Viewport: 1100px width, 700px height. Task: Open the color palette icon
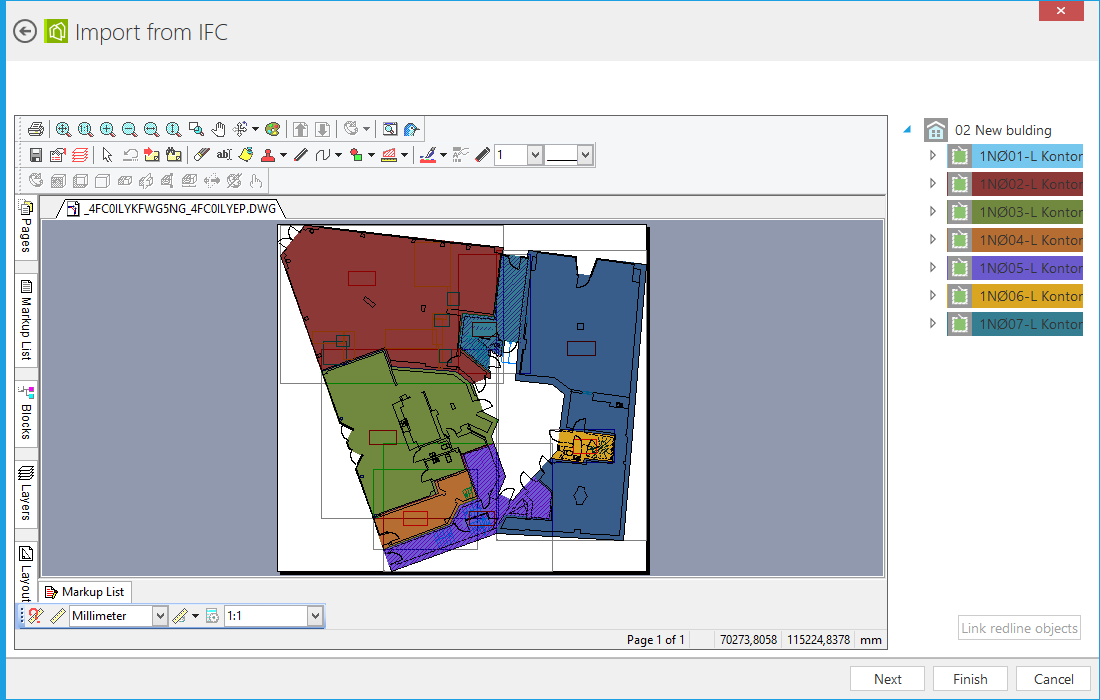(273, 129)
